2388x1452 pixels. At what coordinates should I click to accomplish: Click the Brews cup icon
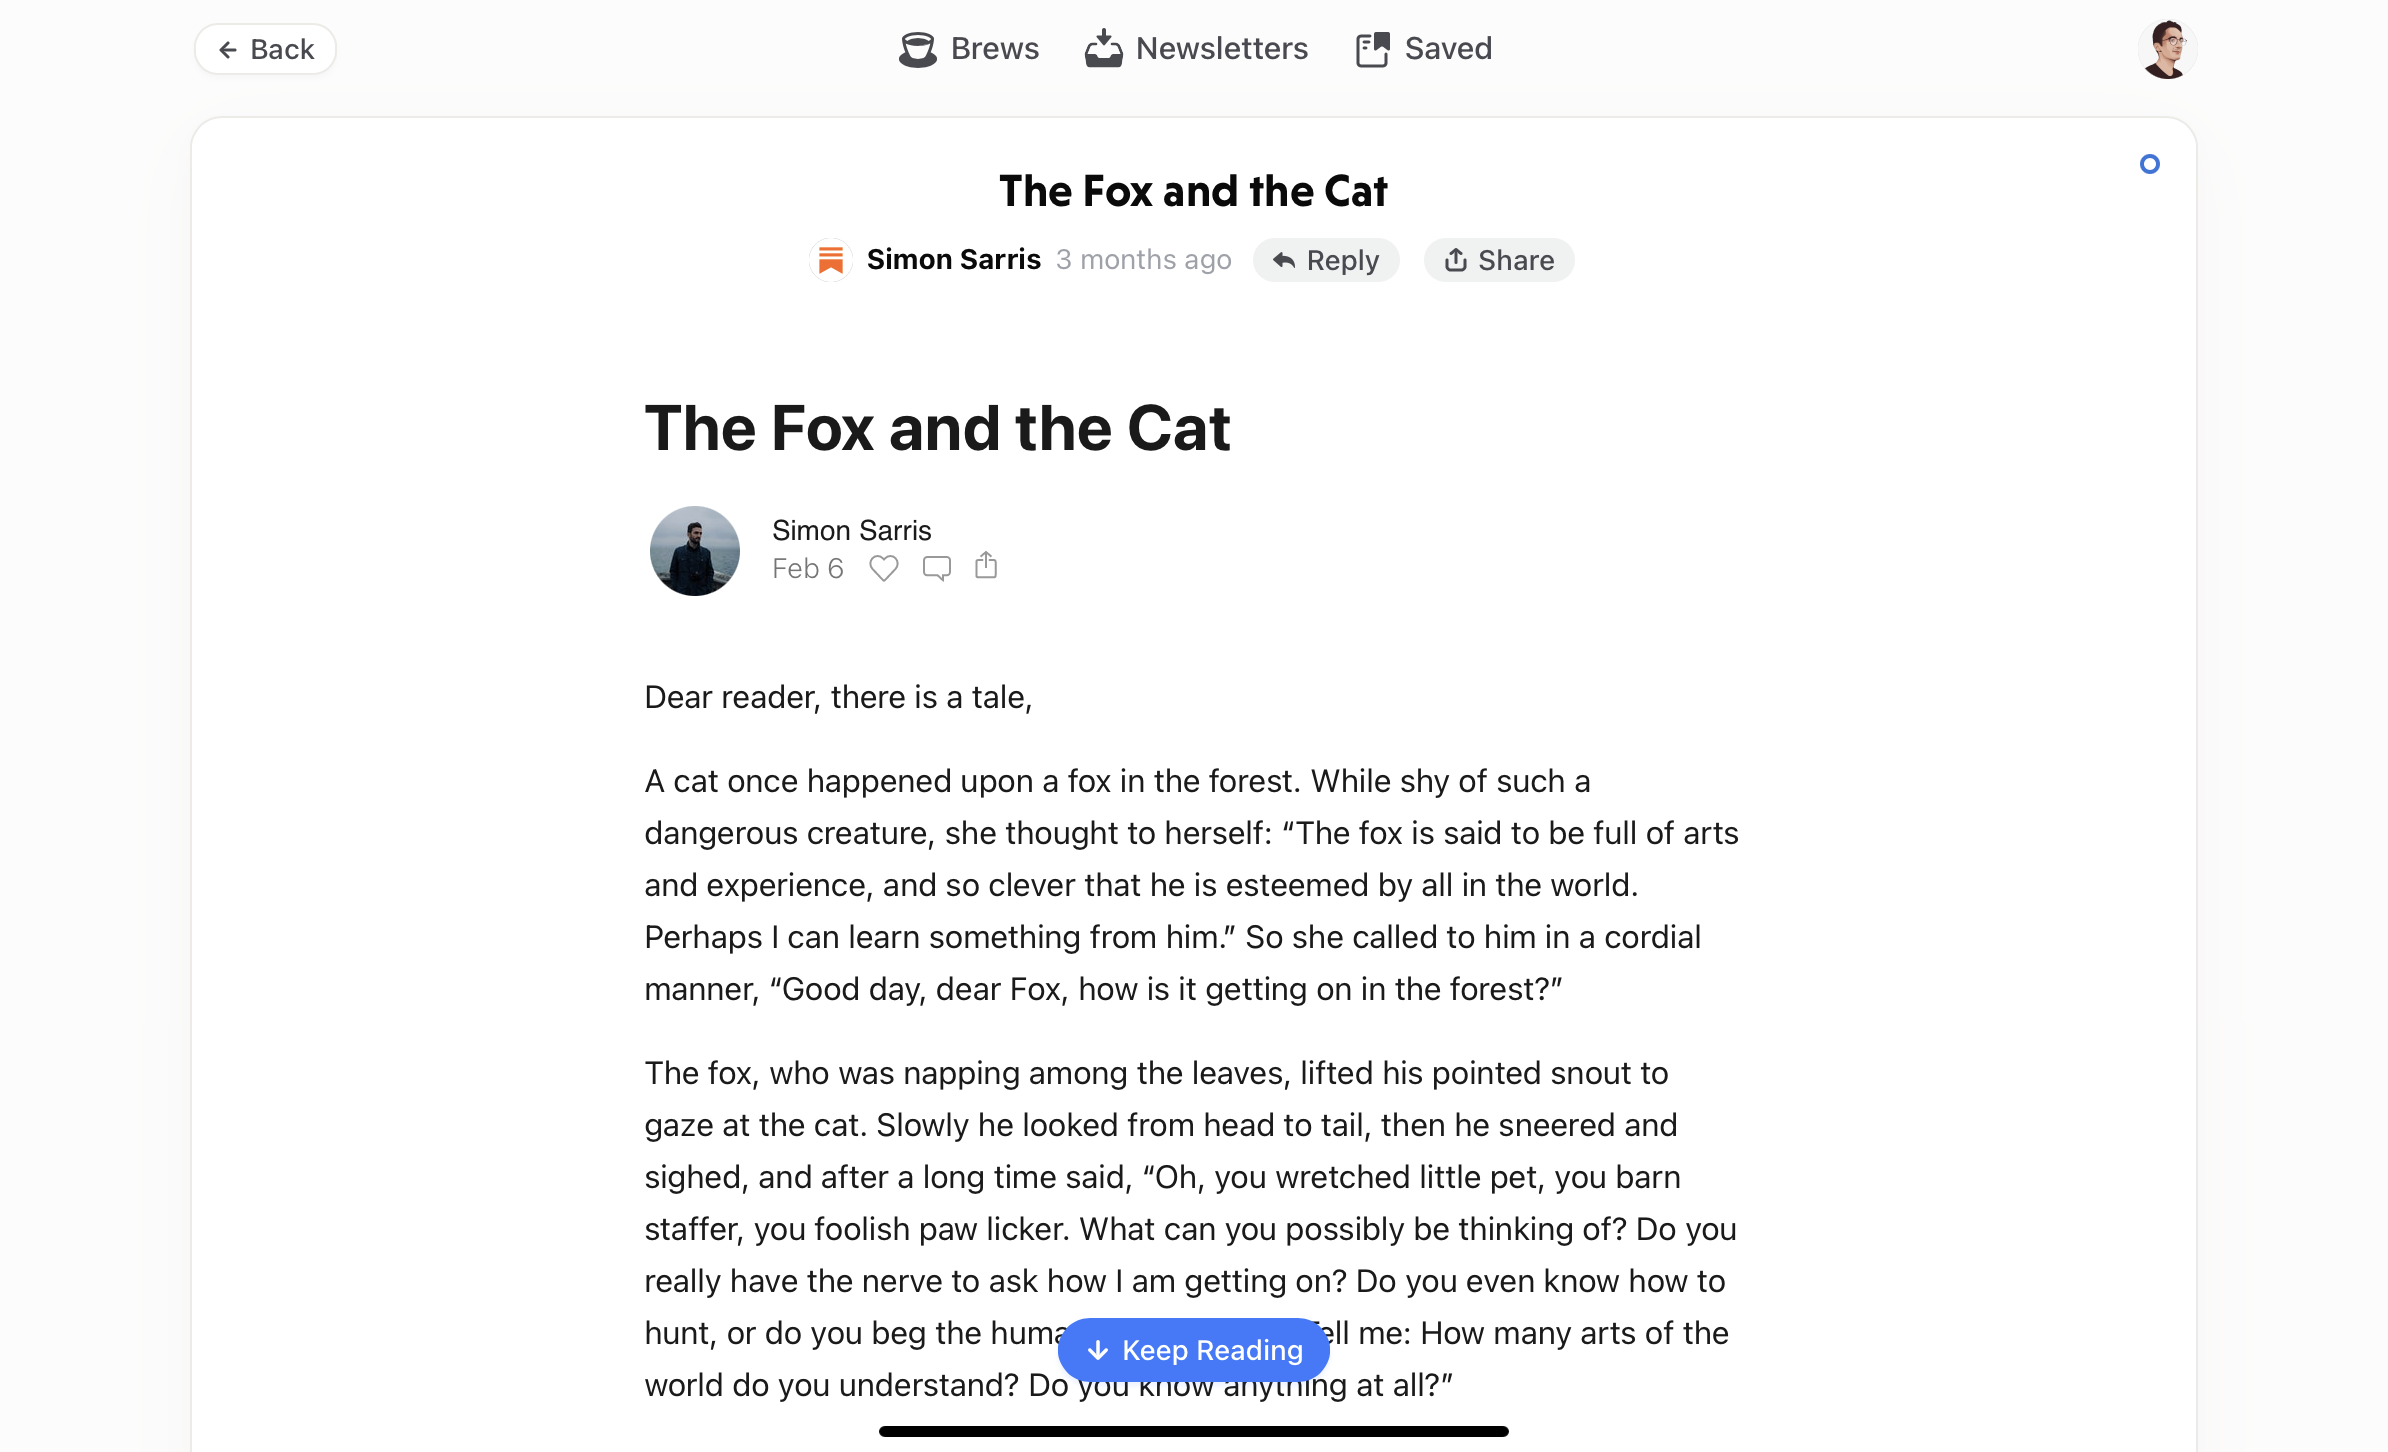point(917,49)
